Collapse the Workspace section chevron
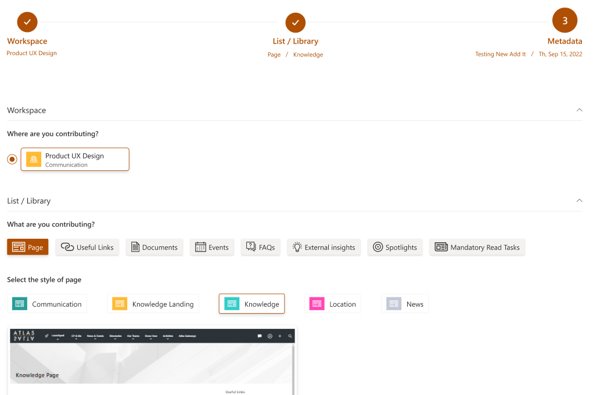This screenshot has width=593, height=395. 579,110
